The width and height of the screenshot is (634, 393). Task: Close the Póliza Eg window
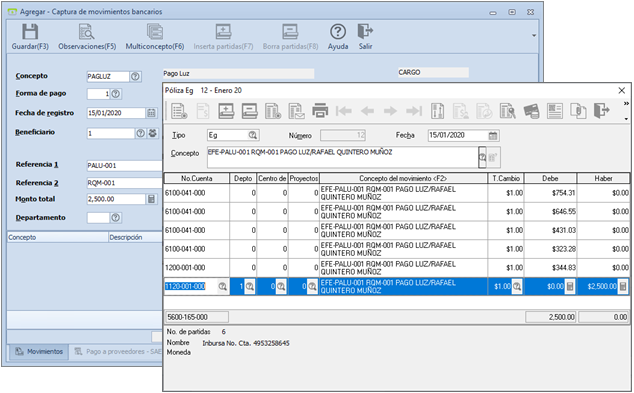(621, 91)
